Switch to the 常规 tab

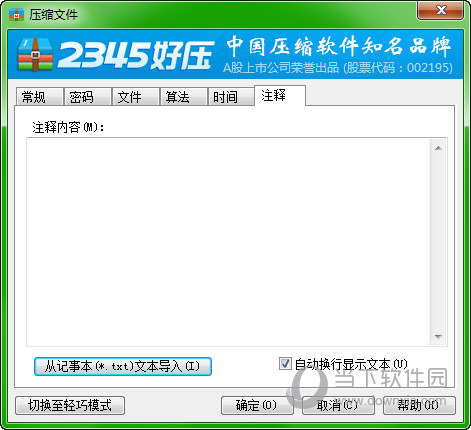(x=39, y=97)
